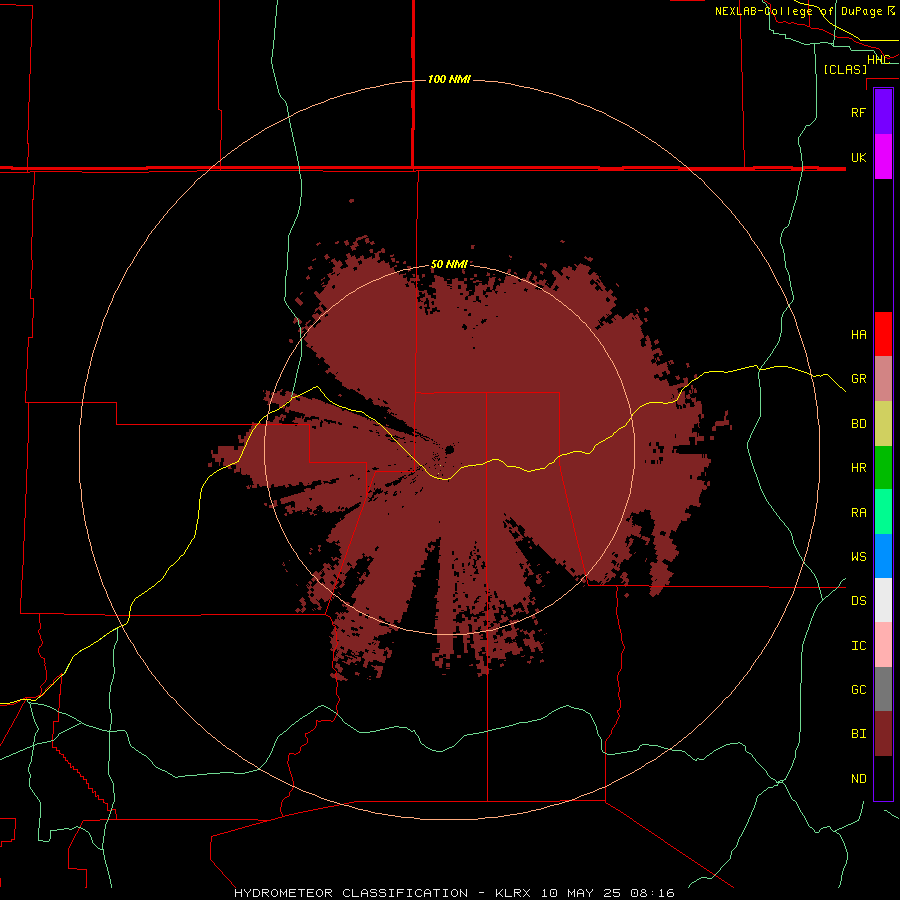Image resolution: width=900 pixels, height=900 pixels.
Task: Select the GR pink legend swatch
Action: 883,379
